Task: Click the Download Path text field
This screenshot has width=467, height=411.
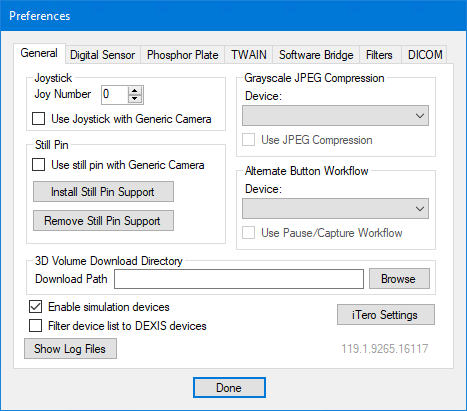Action: point(239,279)
